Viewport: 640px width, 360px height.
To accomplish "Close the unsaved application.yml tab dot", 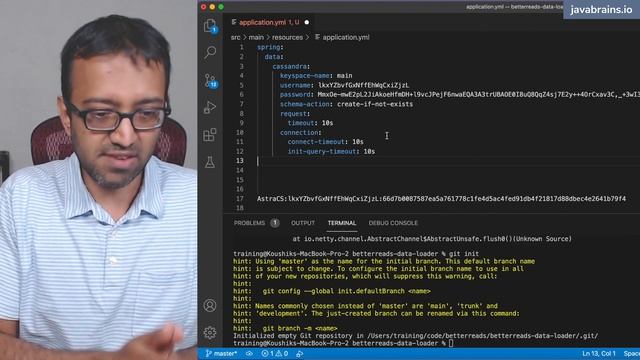I will (307, 22).
